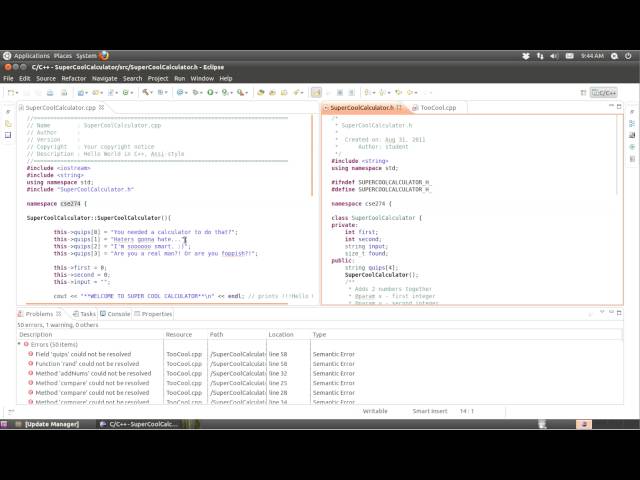Screen dimensions: 640x480
Task: Click the Previous Annotation arrow icon
Action: pyautogui.click(x=382, y=93)
